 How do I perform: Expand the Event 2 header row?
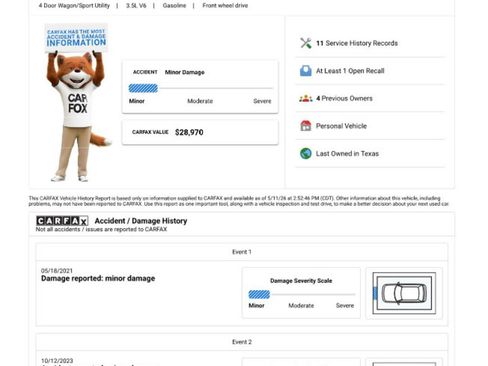[242, 342]
